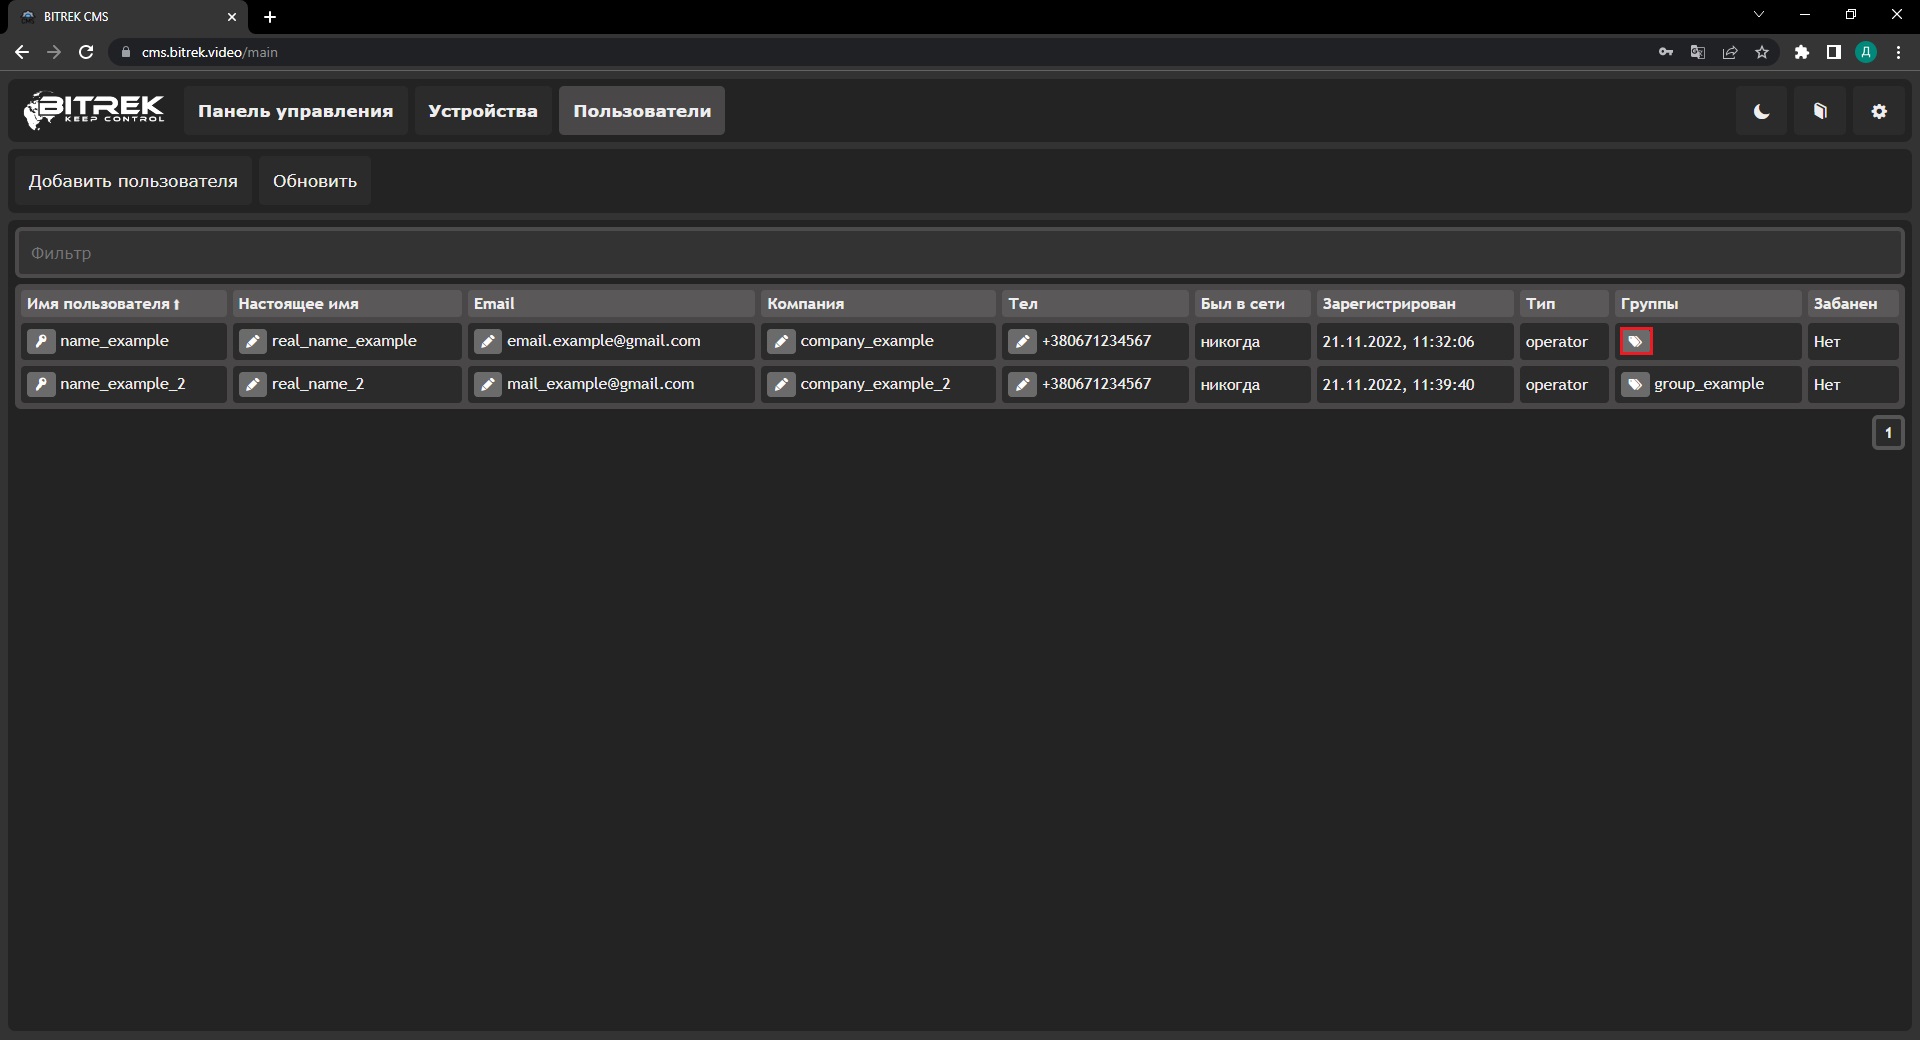Click key icon next to name_example_2
1920x1040 pixels.
(41, 384)
